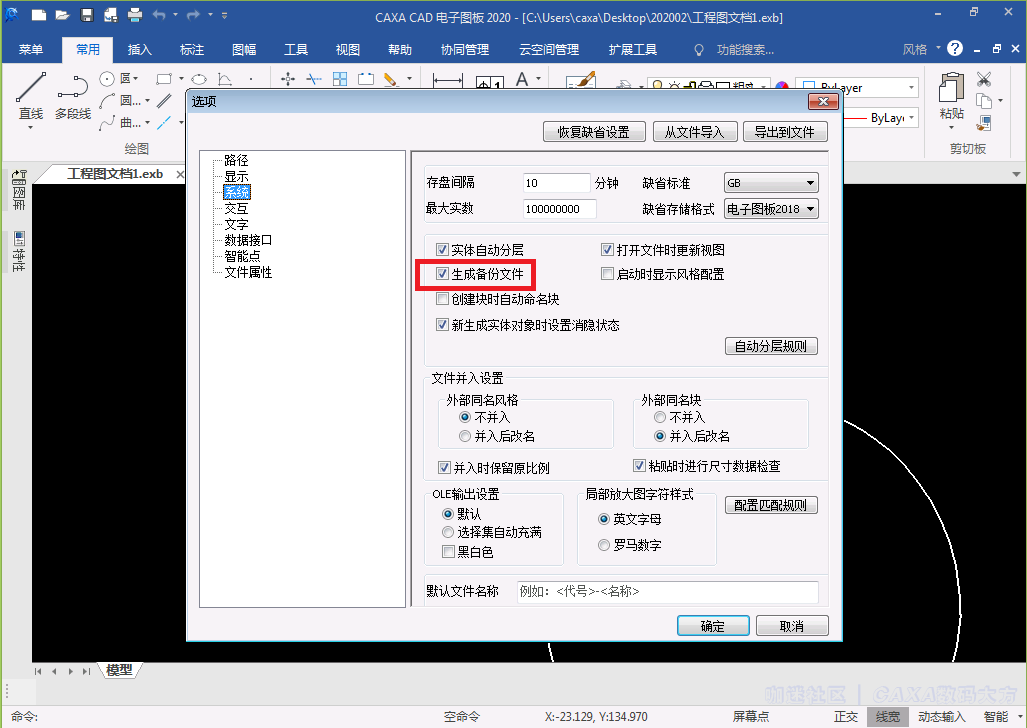Open 缺省标准 GB dropdown

click(772, 183)
